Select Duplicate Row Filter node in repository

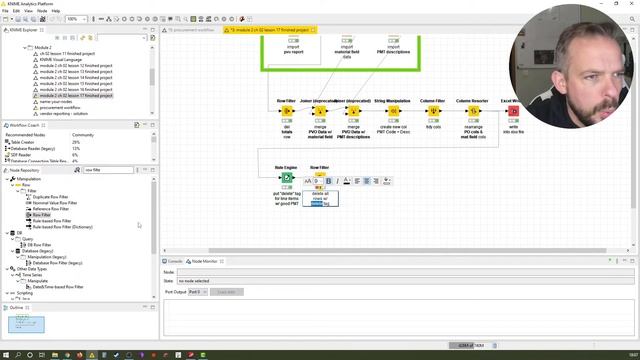click(50, 197)
